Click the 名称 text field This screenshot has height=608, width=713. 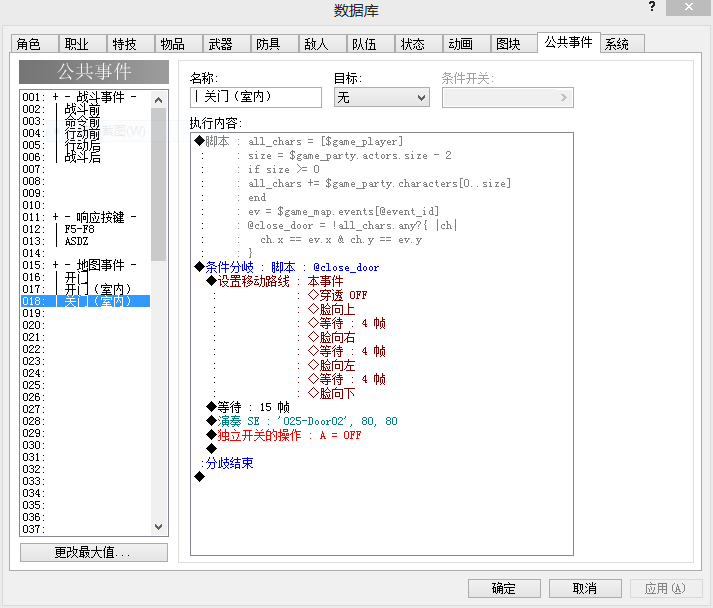click(256, 97)
